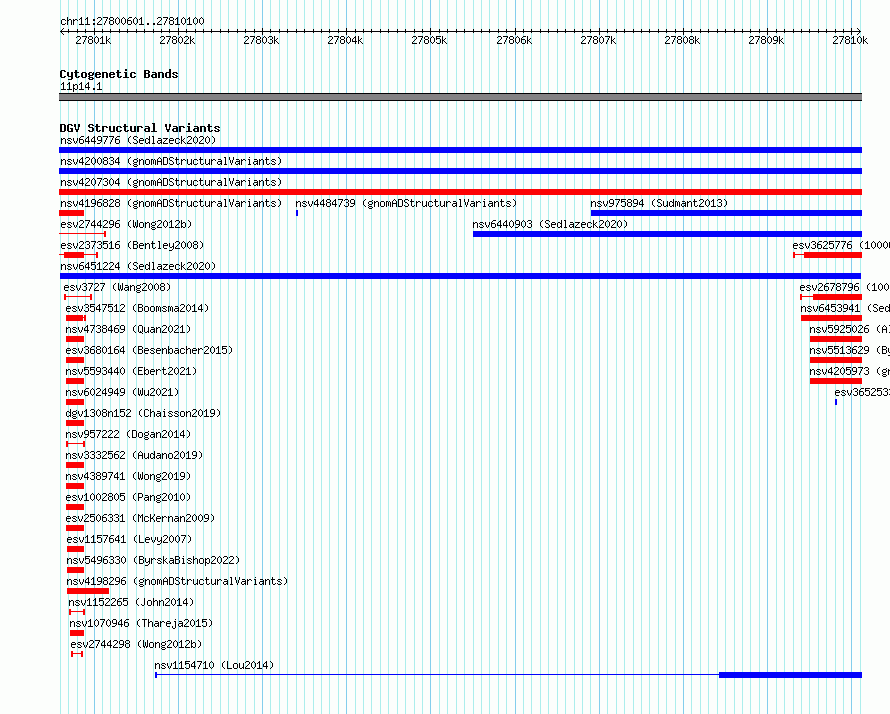Click the chr11:27800601..27810100 coordinate text
The height and width of the screenshot is (714, 890).
point(132,21)
